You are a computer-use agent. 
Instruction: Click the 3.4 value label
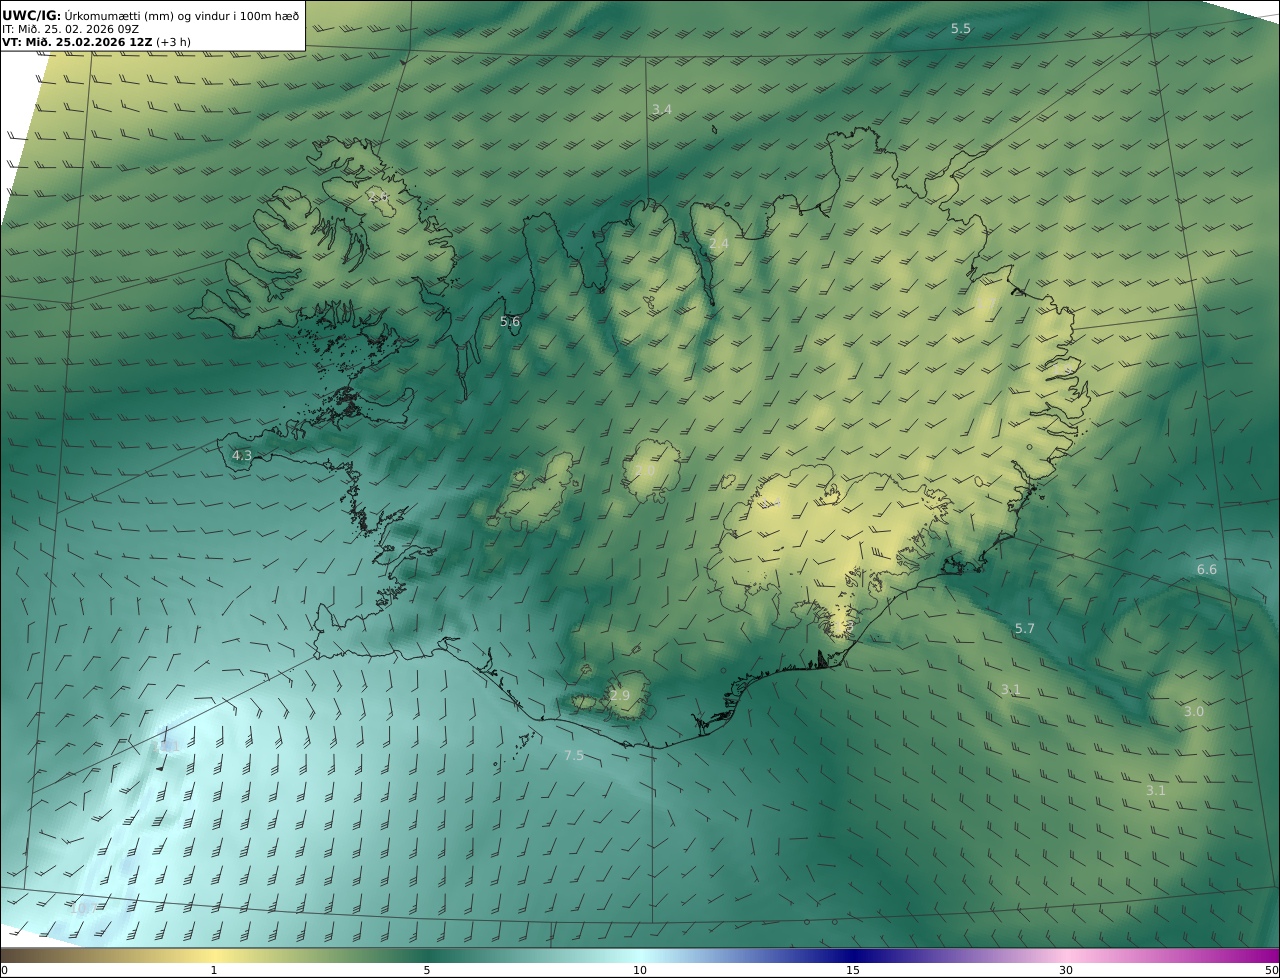point(661,109)
